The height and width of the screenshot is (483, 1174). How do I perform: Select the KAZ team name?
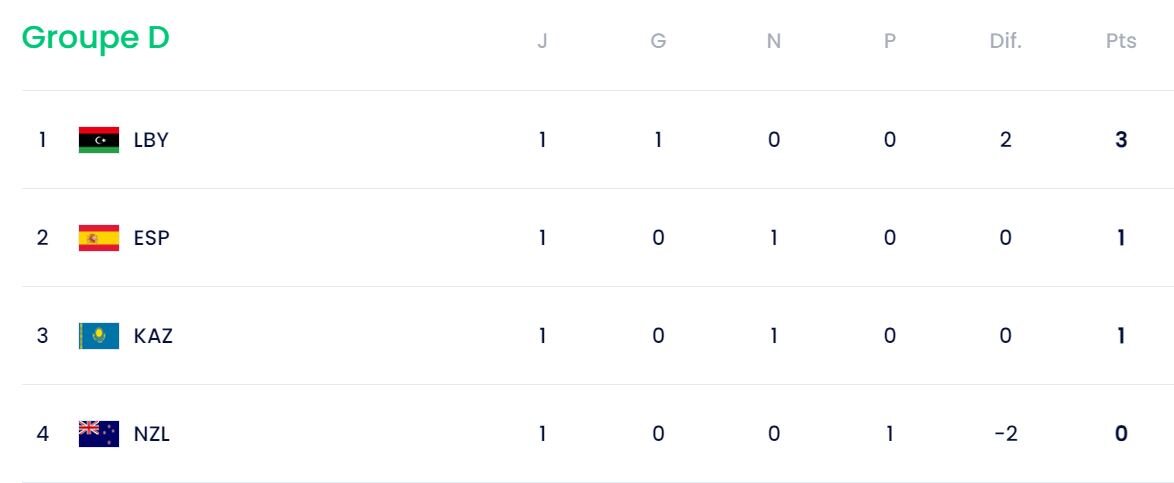point(153,336)
